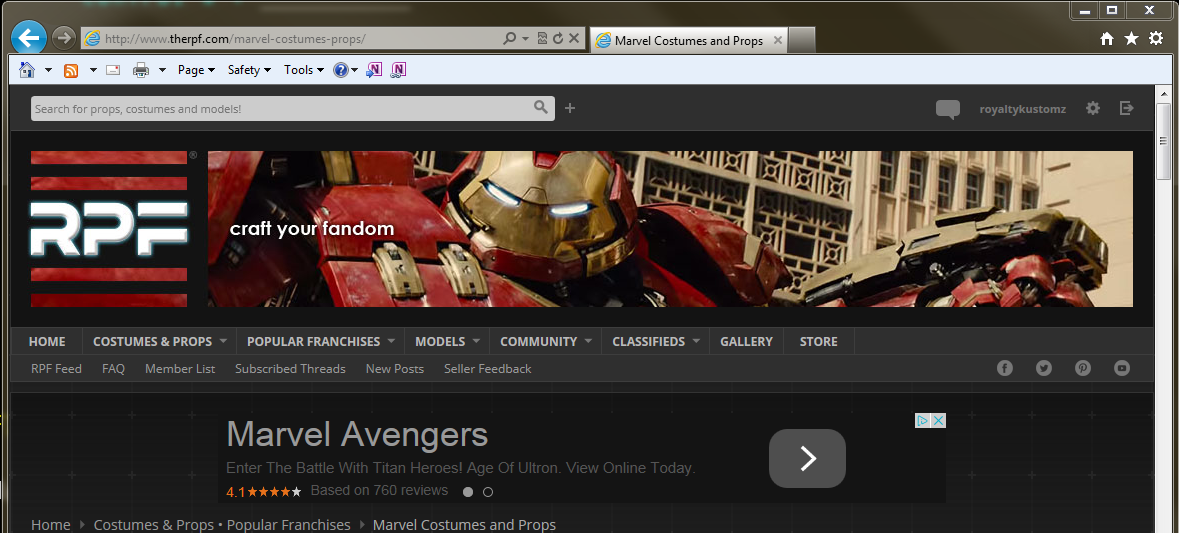1179x533 pixels.
Task: Expand the Home page dropdown arrow
Action: [x=48, y=70]
